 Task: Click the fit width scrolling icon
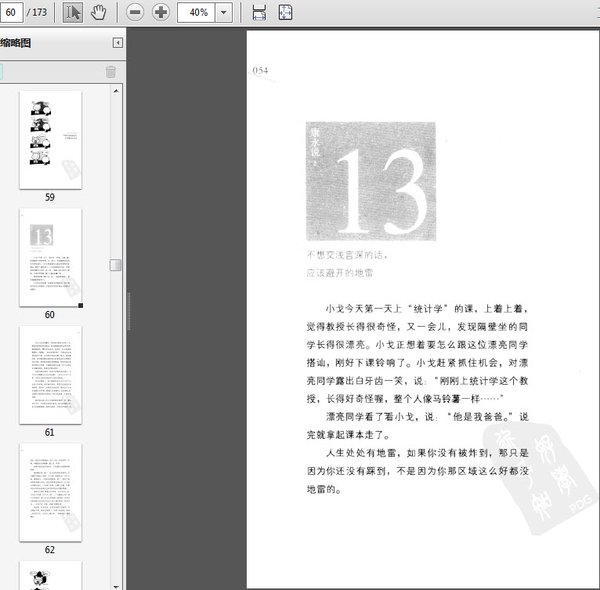[x=259, y=12]
